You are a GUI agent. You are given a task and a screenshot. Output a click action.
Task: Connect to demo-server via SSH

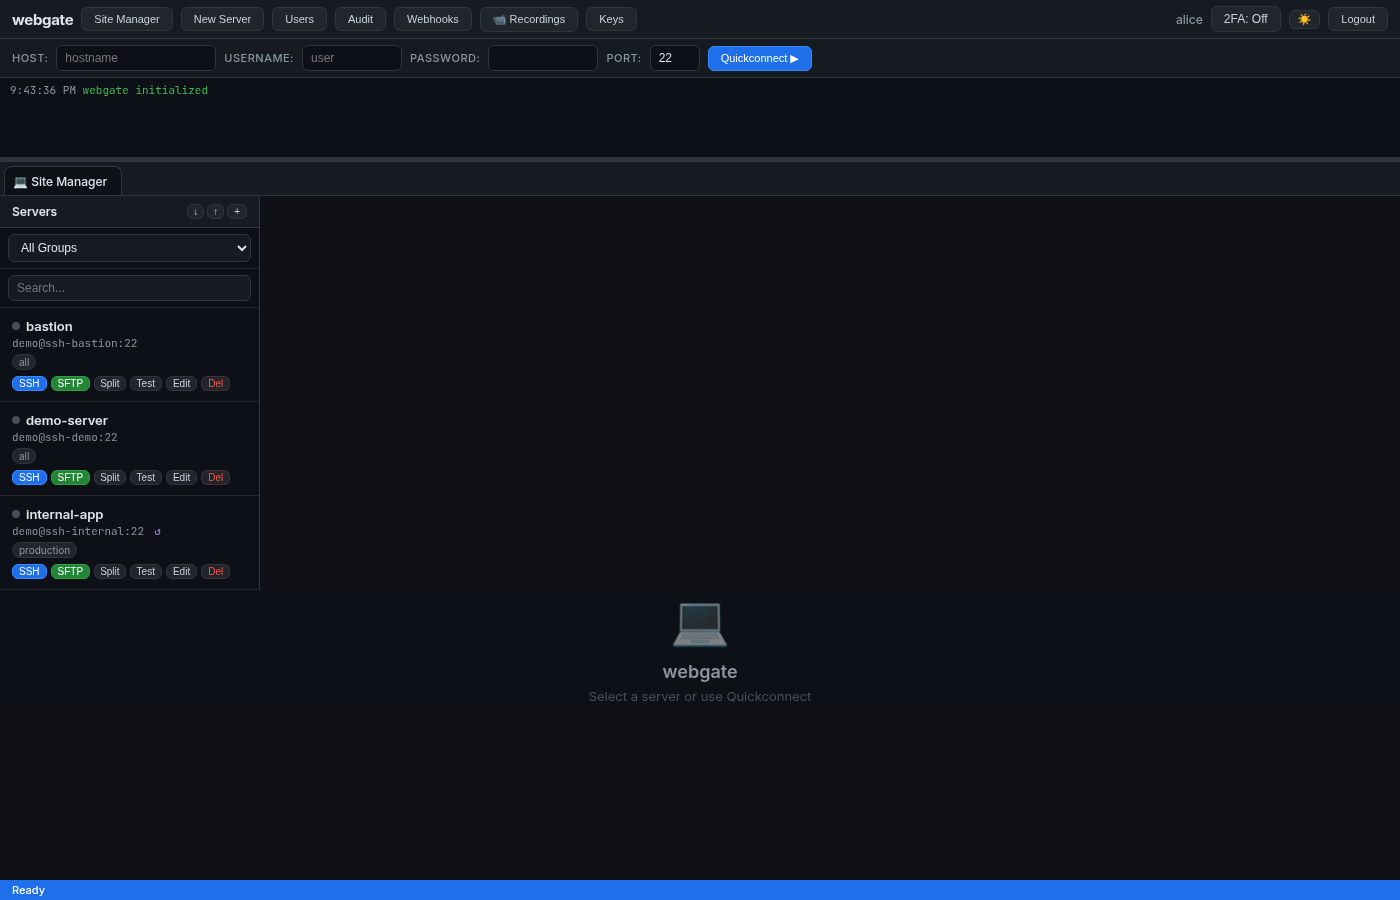pyautogui.click(x=29, y=478)
